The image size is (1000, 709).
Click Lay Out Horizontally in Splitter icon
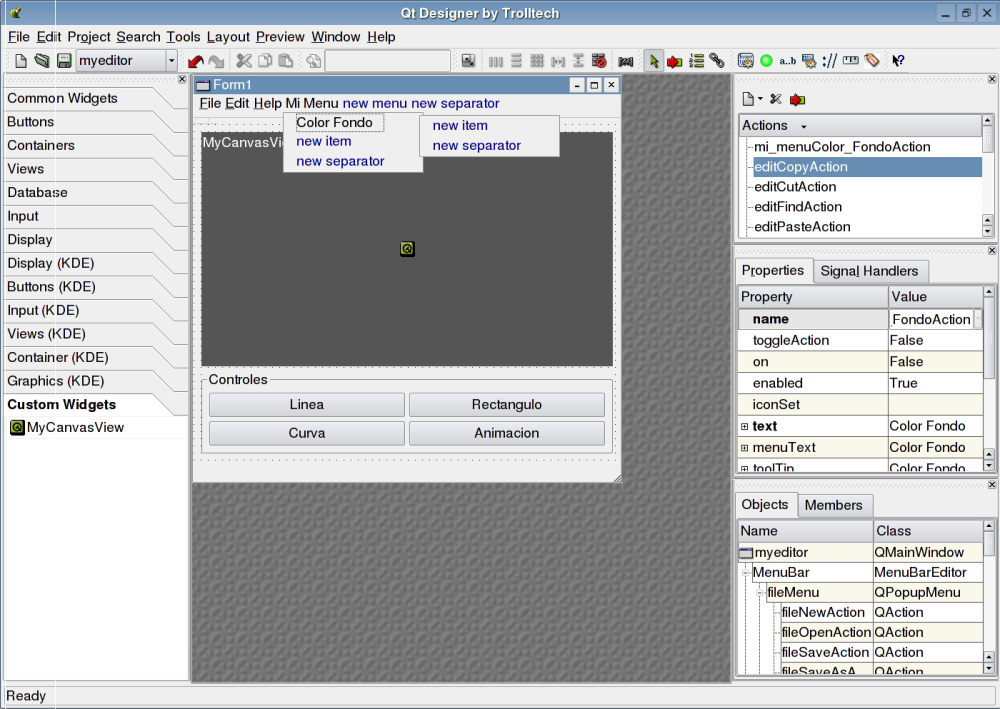tap(558, 61)
